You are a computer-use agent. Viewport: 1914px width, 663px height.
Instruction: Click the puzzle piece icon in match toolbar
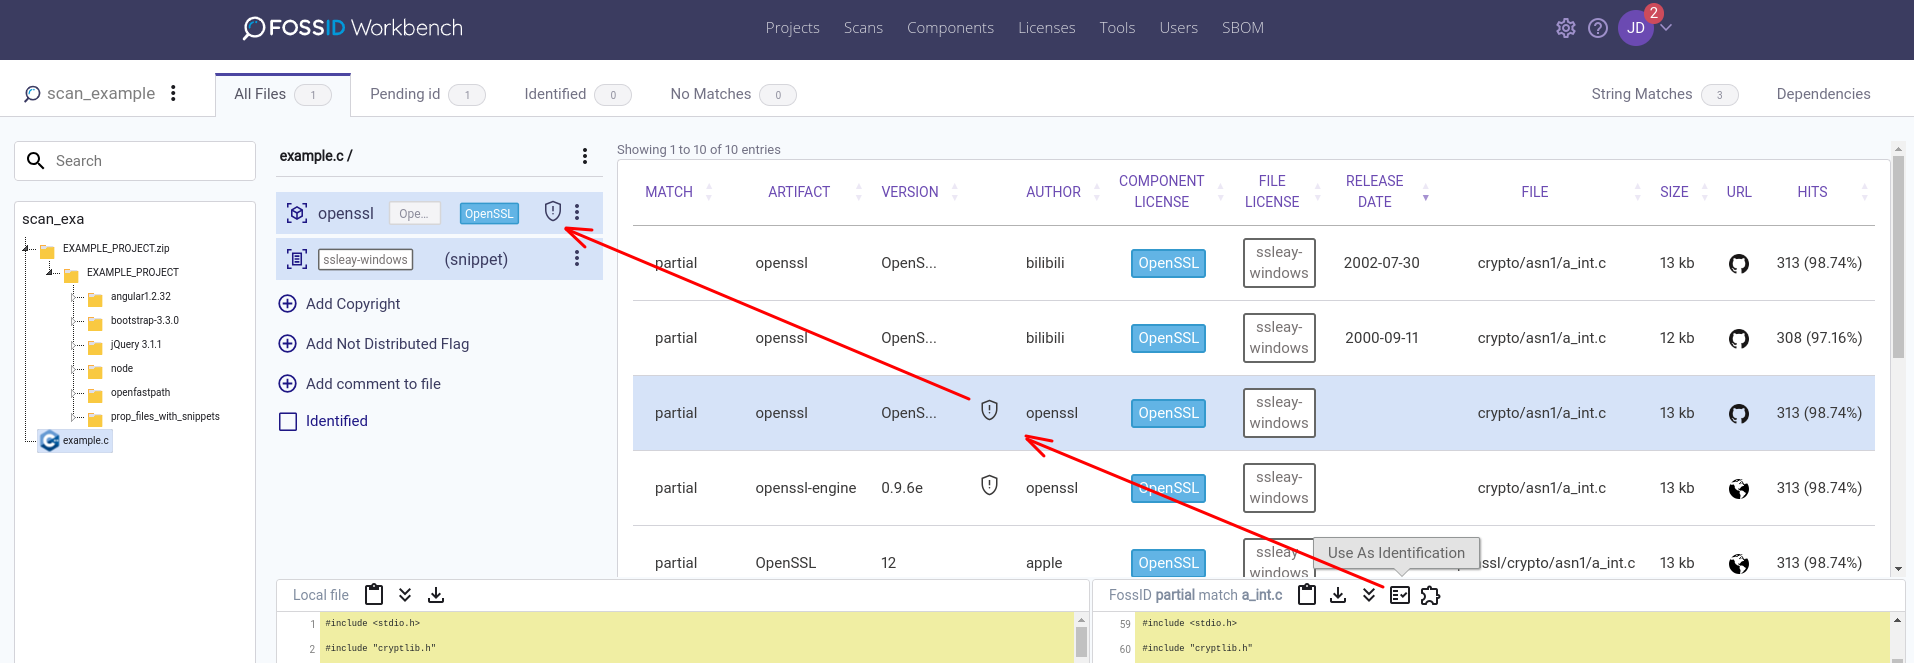pyautogui.click(x=1431, y=595)
